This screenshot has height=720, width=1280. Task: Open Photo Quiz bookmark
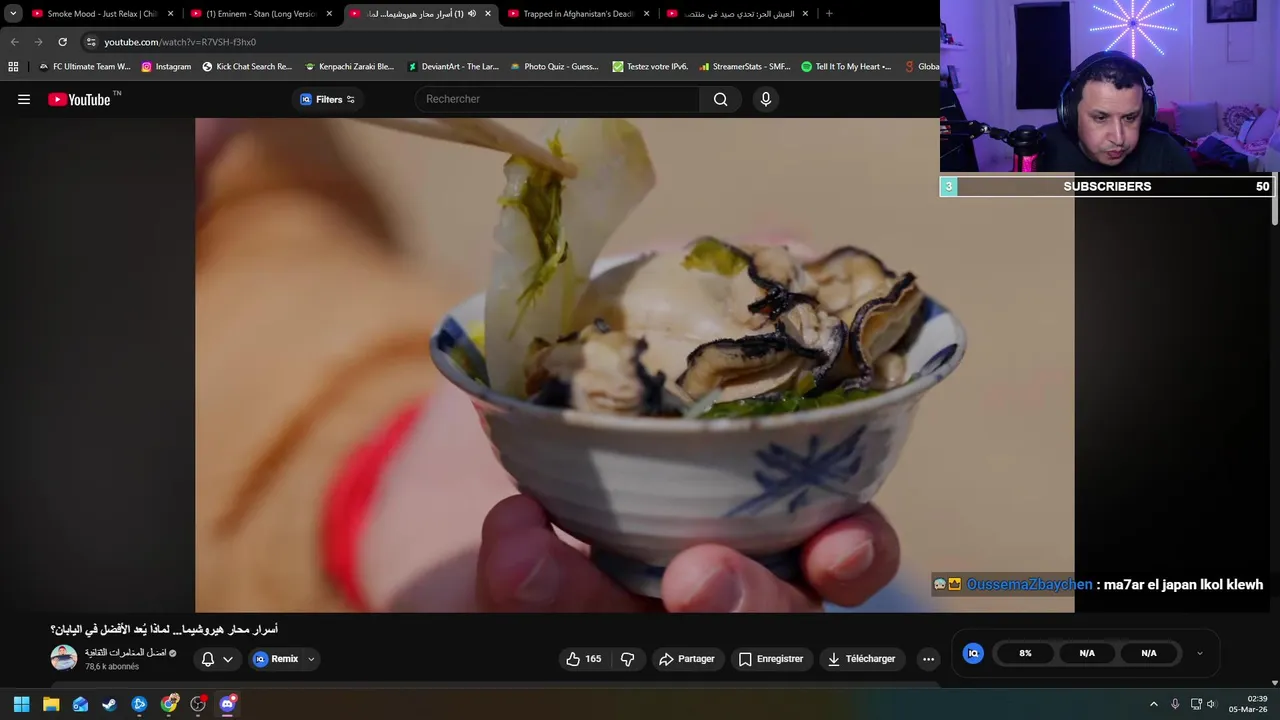click(x=554, y=67)
